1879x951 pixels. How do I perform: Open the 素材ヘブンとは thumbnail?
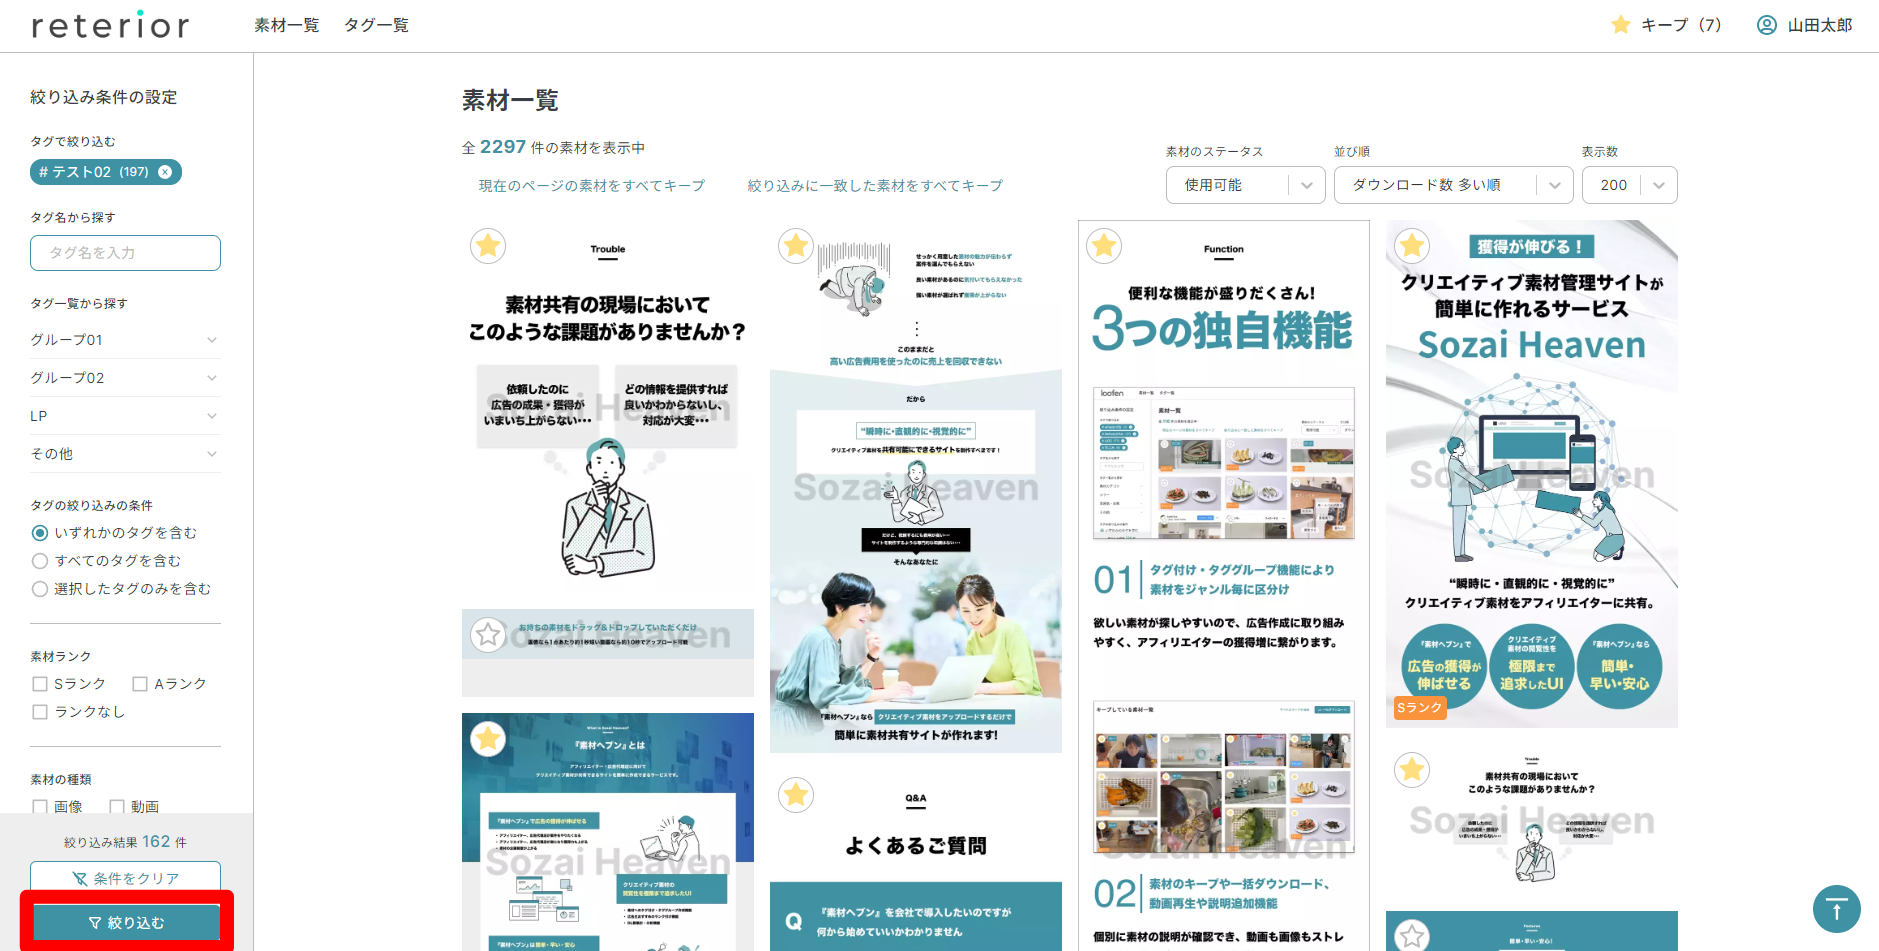click(x=608, y=832)
